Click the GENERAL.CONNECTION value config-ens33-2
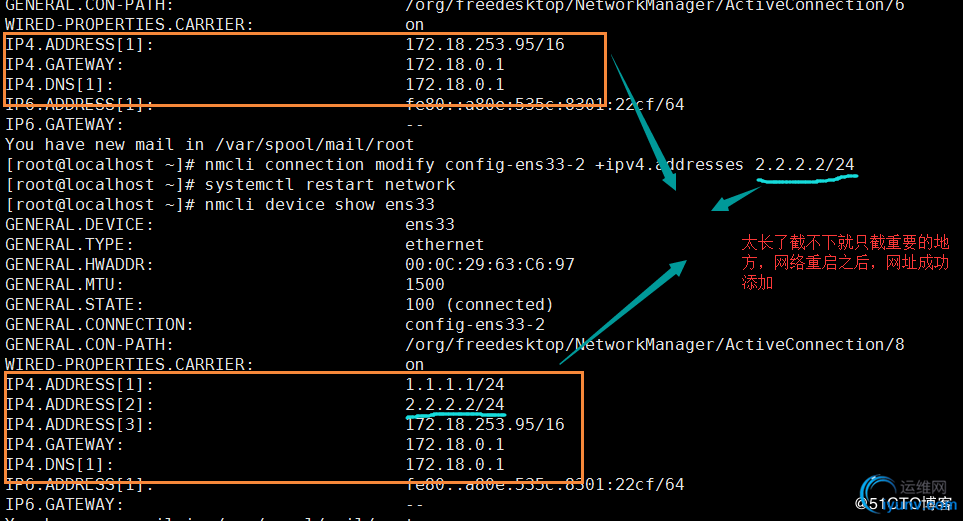Screen dimensions: 963x521 (475, 324)
